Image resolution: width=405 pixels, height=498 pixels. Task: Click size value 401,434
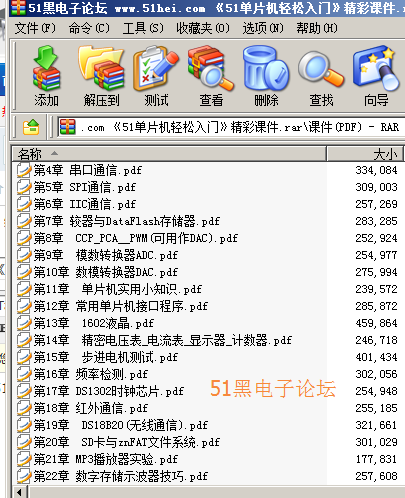coord(376,357)
